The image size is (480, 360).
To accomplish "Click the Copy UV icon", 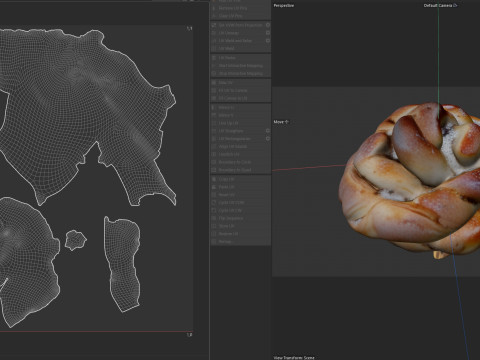I will [x=214, y=179].
